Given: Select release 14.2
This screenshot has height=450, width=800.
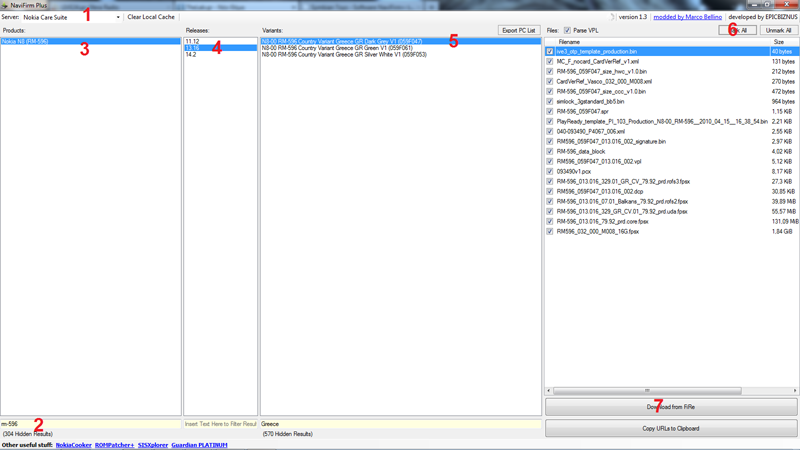Looking at the screenshot, I should (x=220, y=55).
